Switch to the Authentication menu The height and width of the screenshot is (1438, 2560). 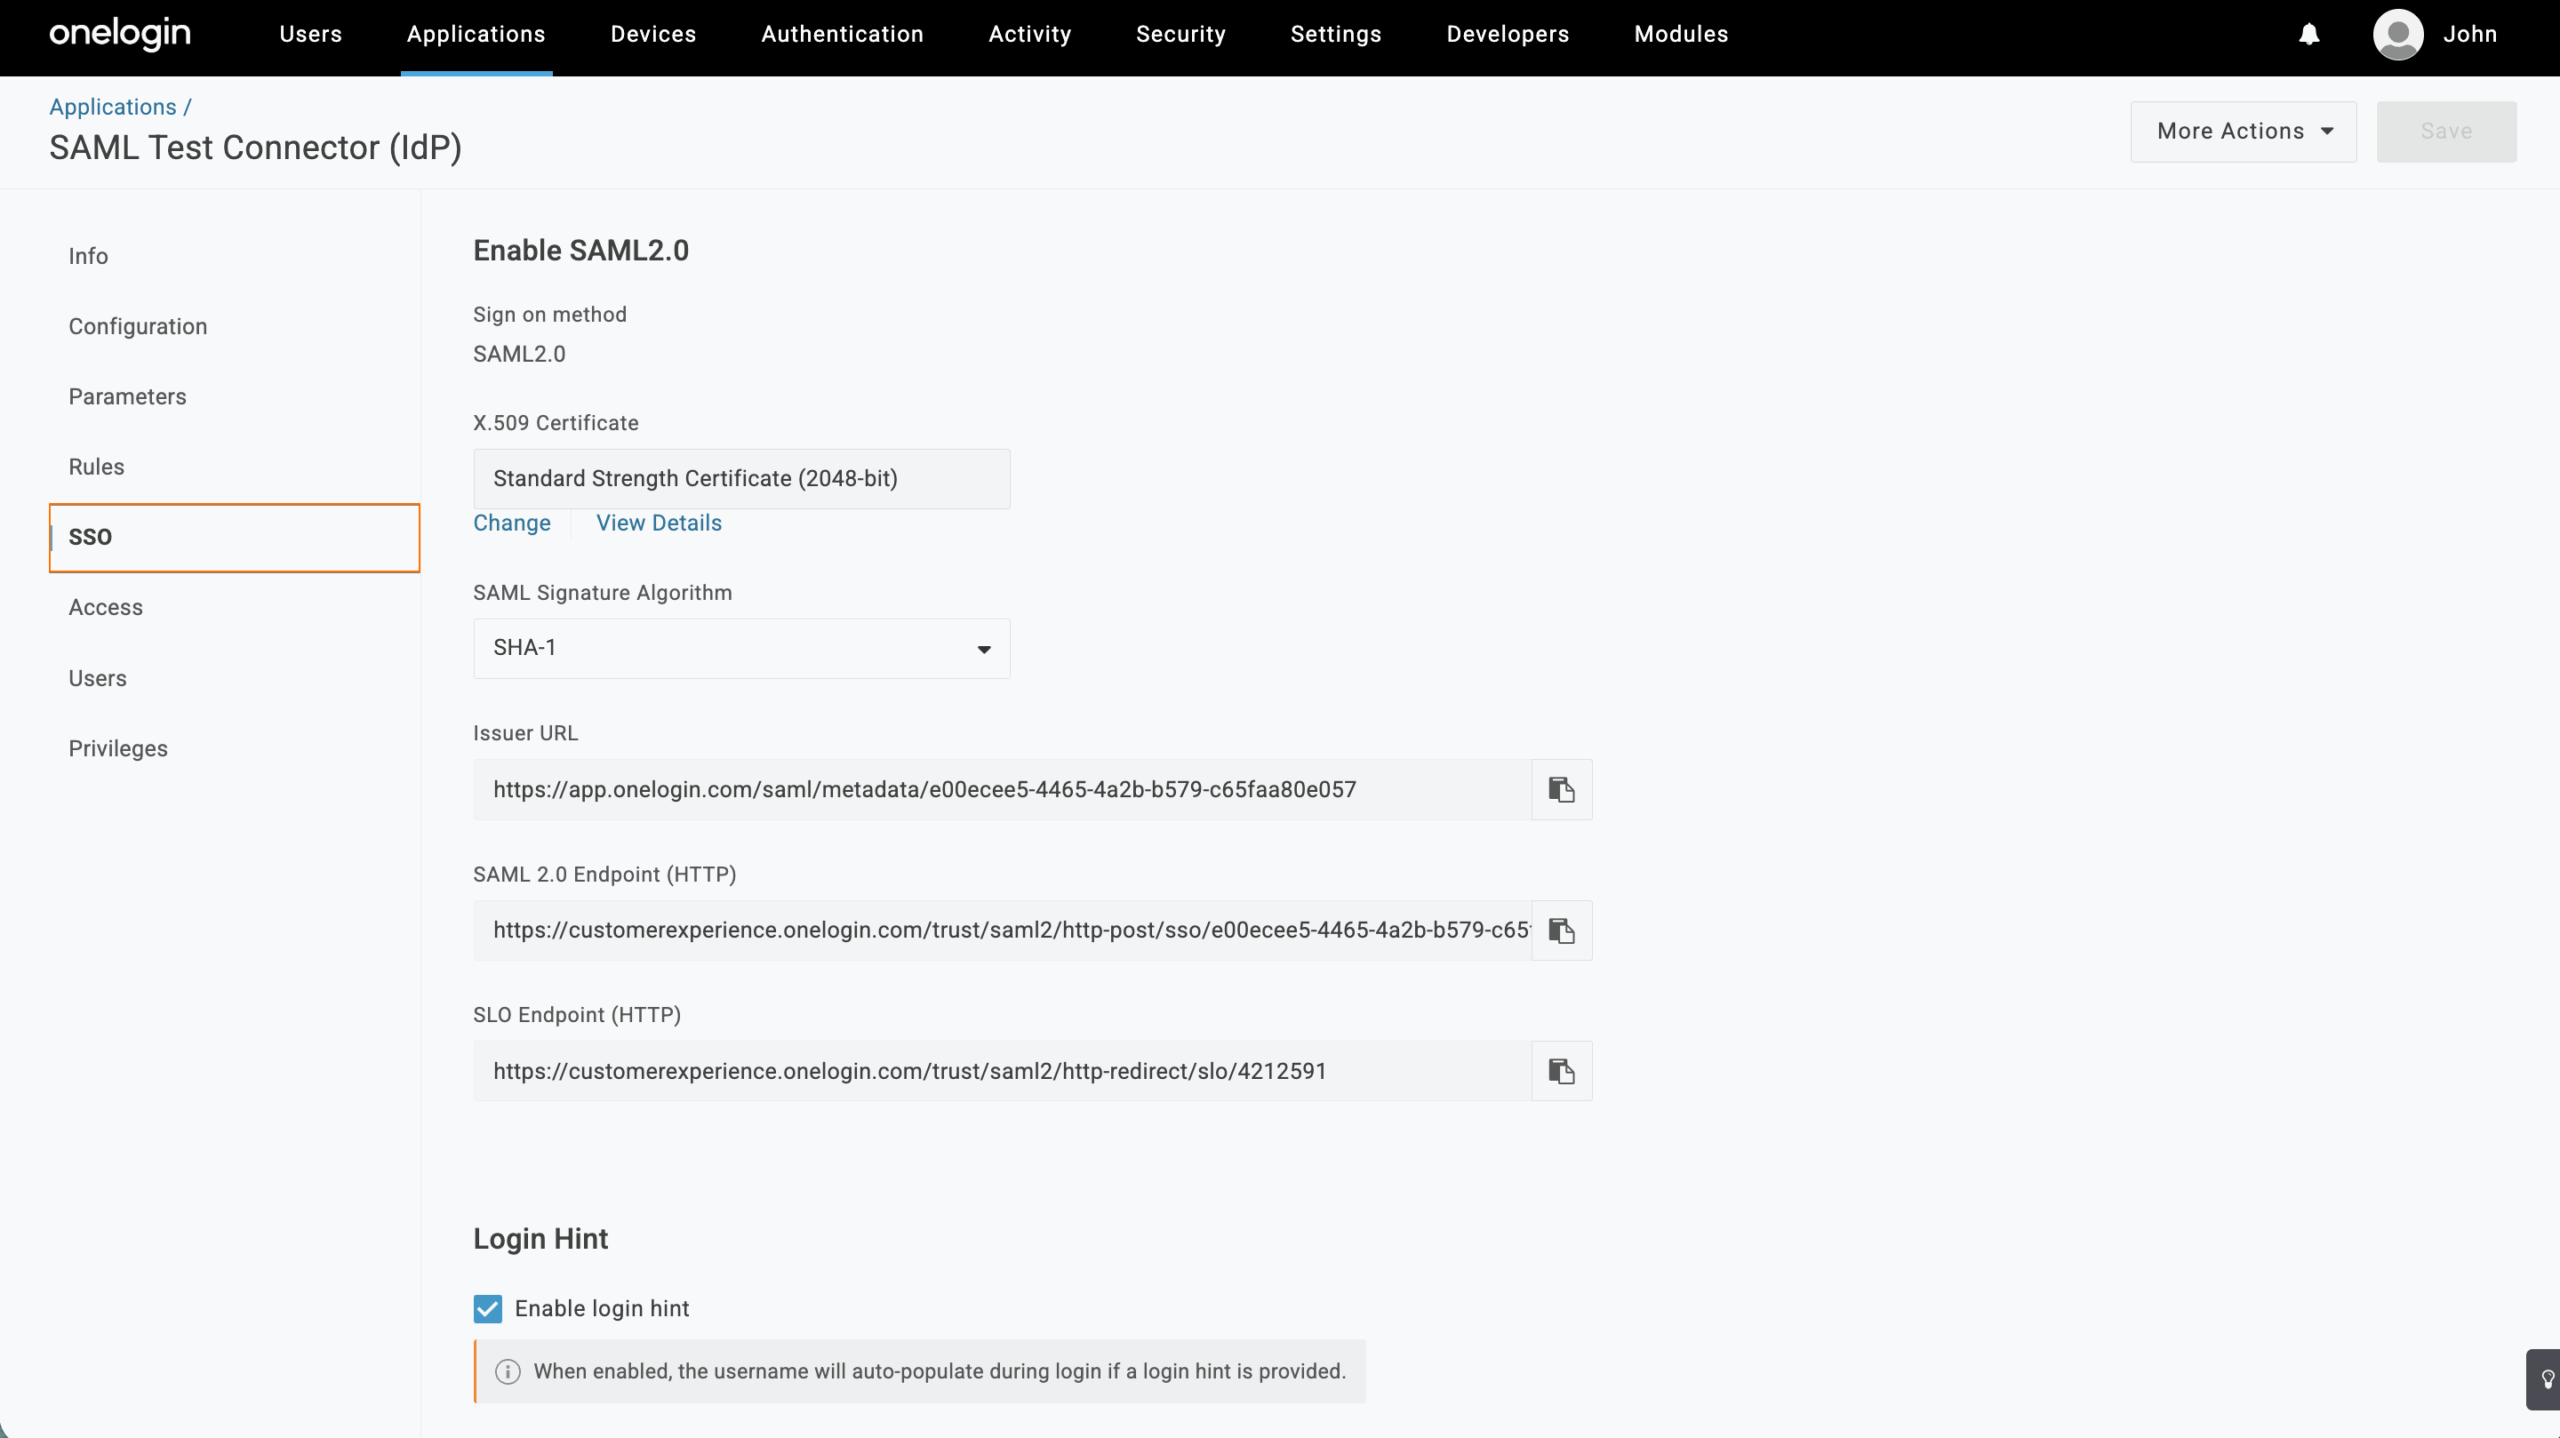point(842,33)
